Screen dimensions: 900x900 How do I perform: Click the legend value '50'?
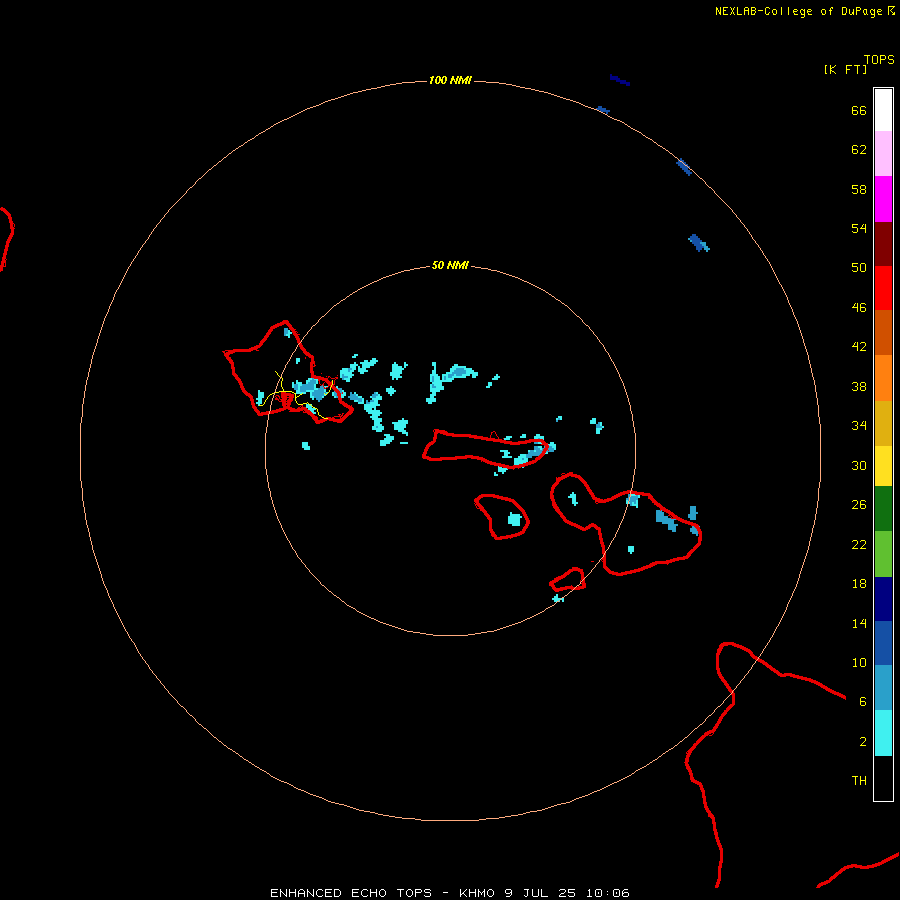tap(859, 268)
